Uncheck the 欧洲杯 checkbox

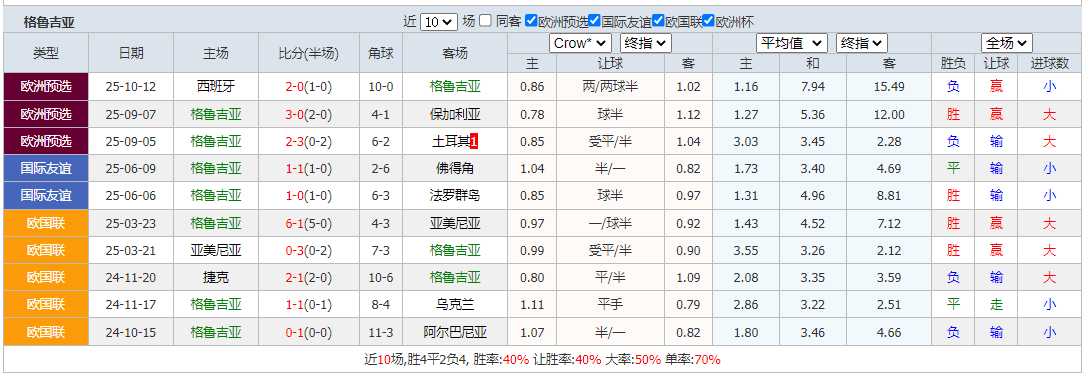708,21
